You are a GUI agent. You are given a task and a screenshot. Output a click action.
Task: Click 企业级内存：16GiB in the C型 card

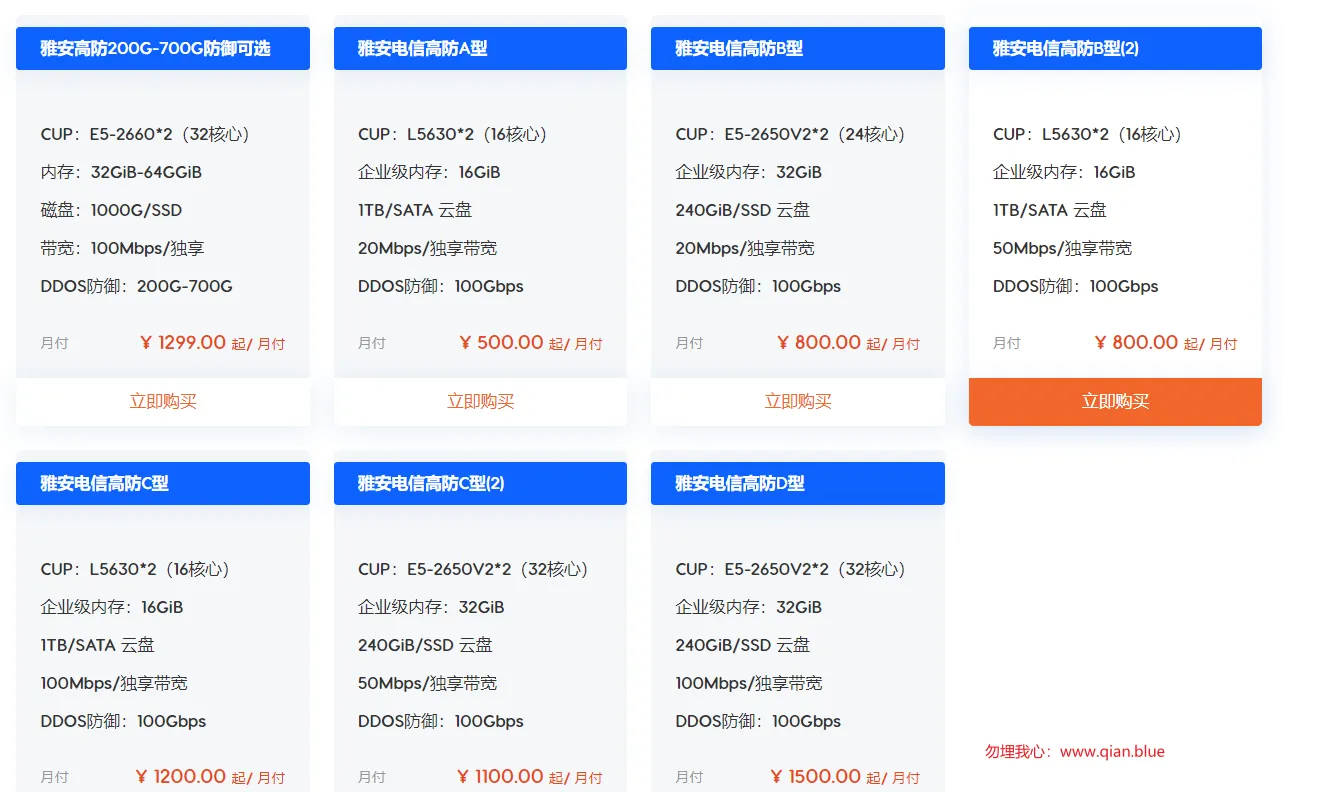coord(112,607)
